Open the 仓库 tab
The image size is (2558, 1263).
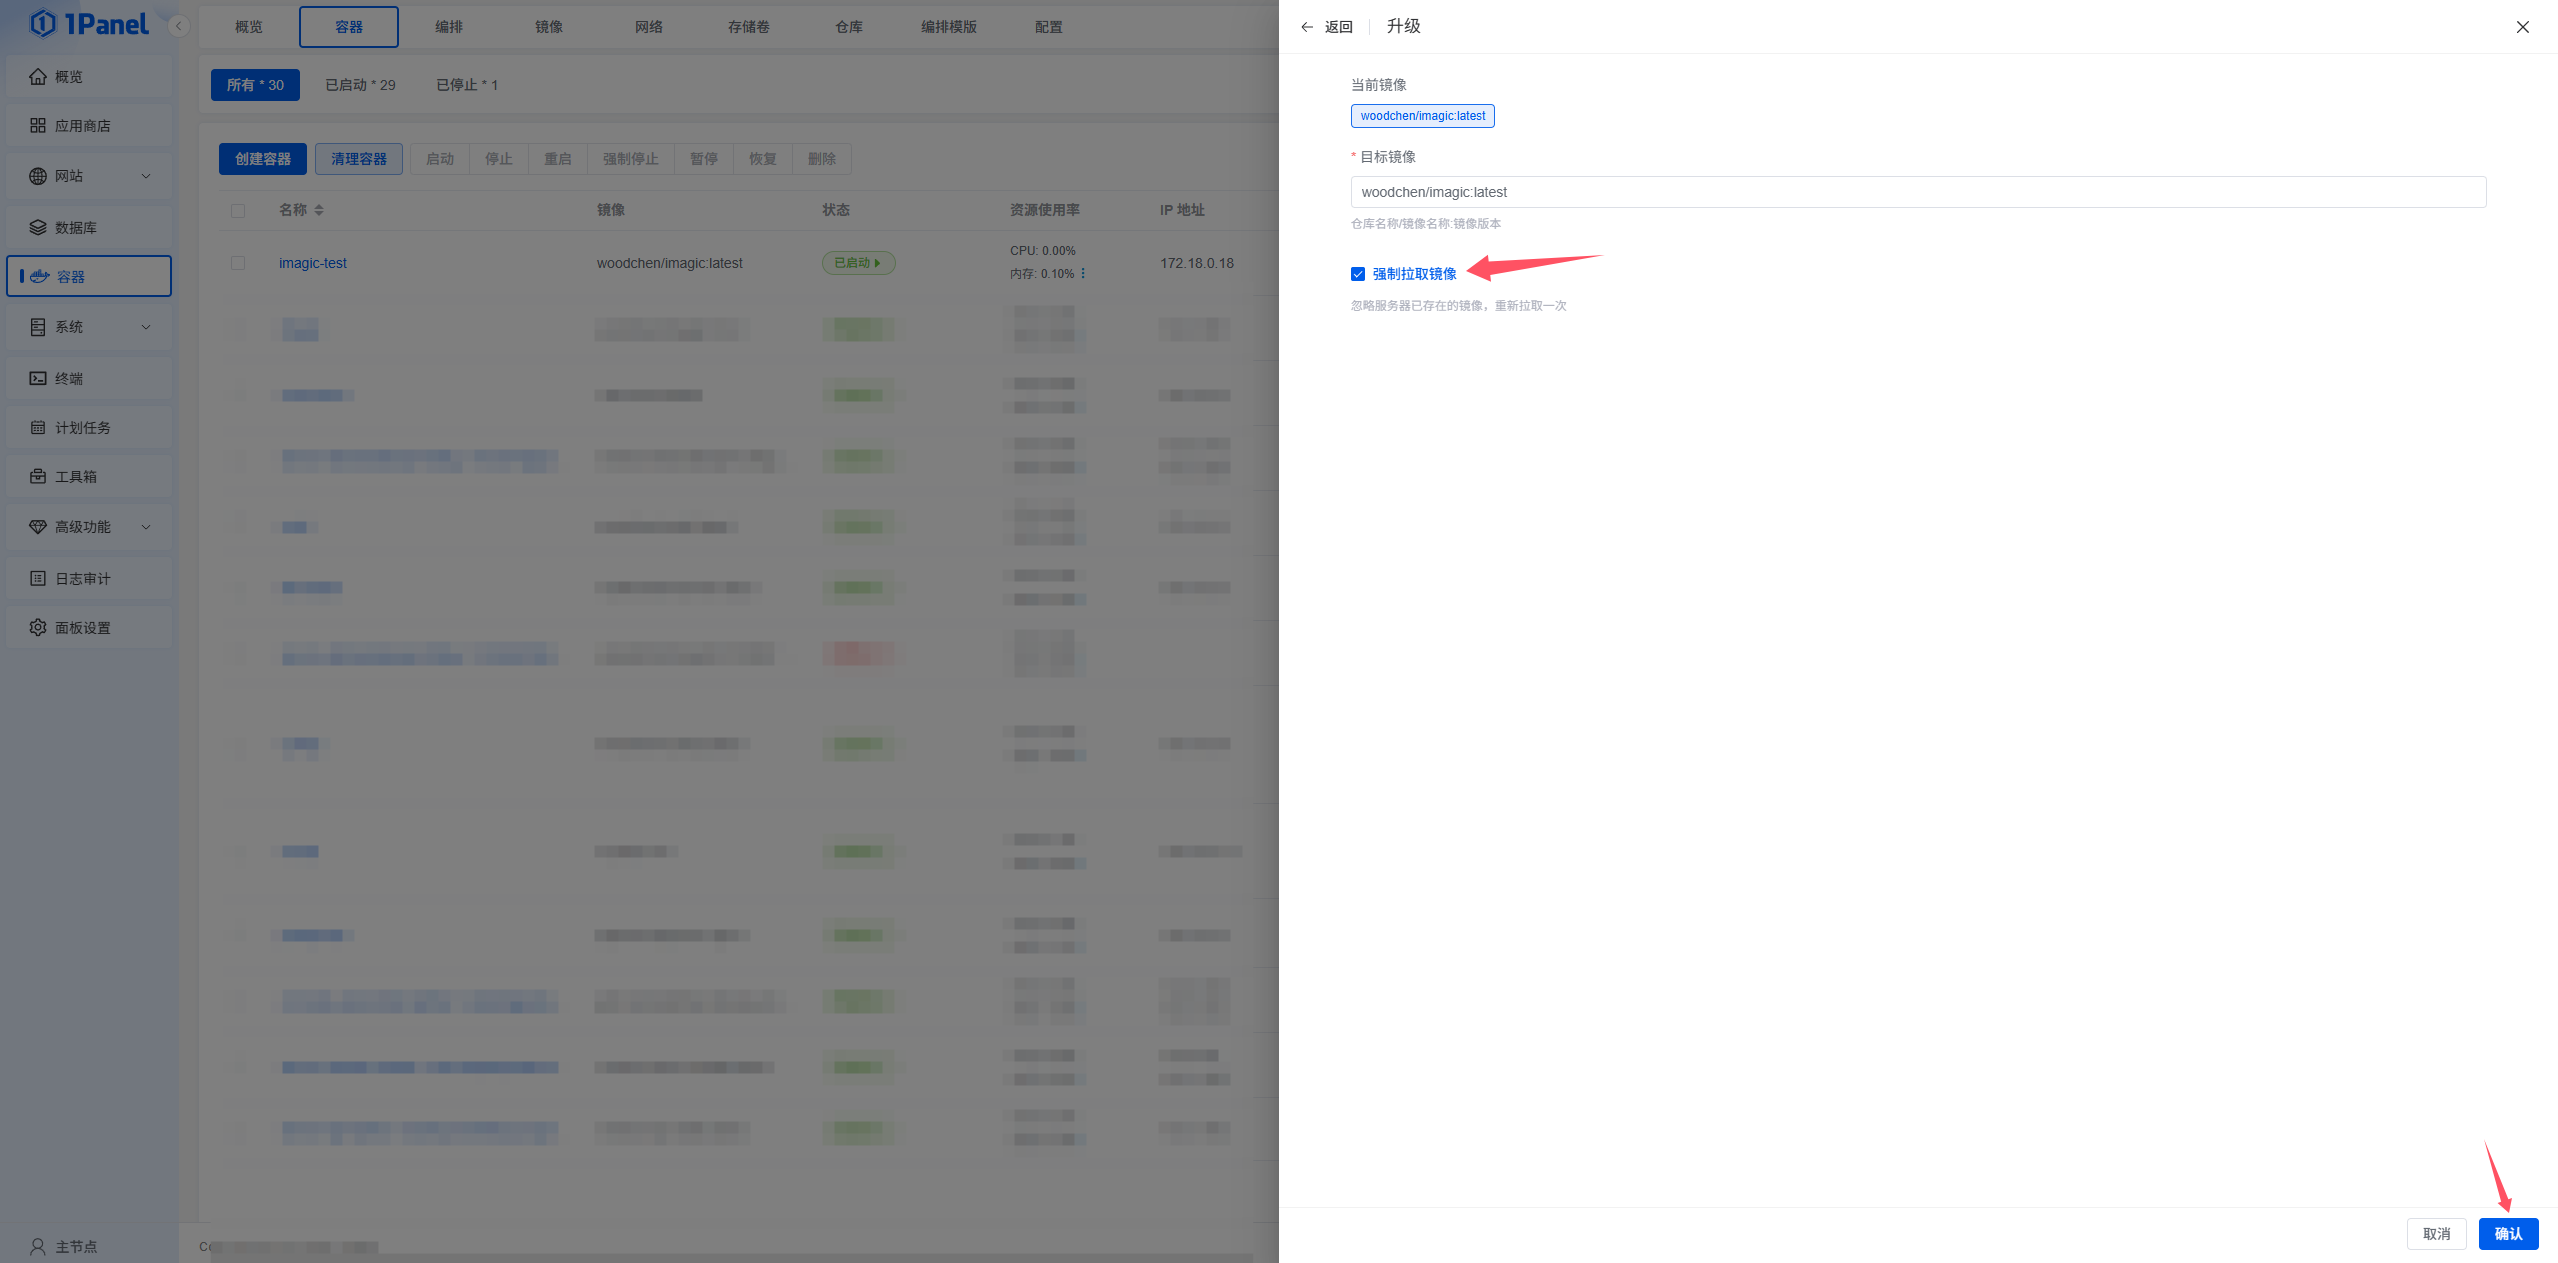point(849,27)
